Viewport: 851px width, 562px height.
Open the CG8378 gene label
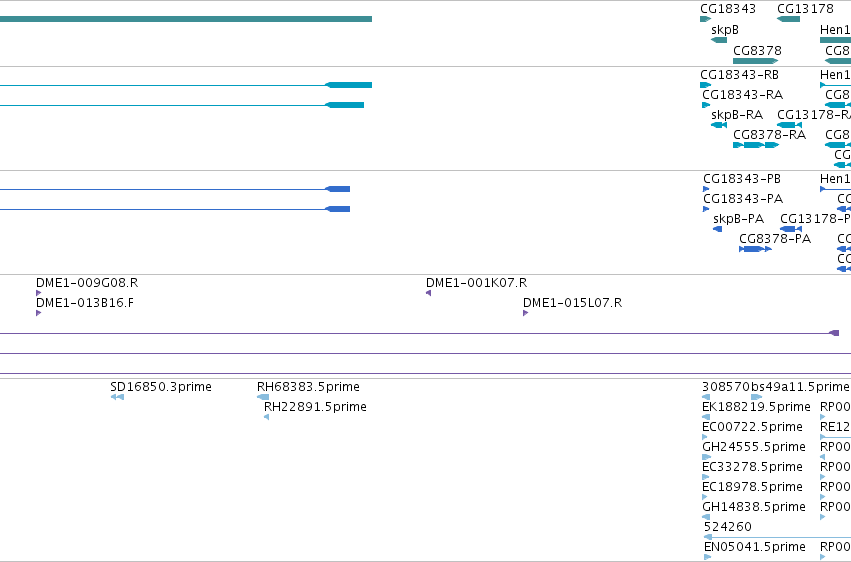[x=757, y=50]
